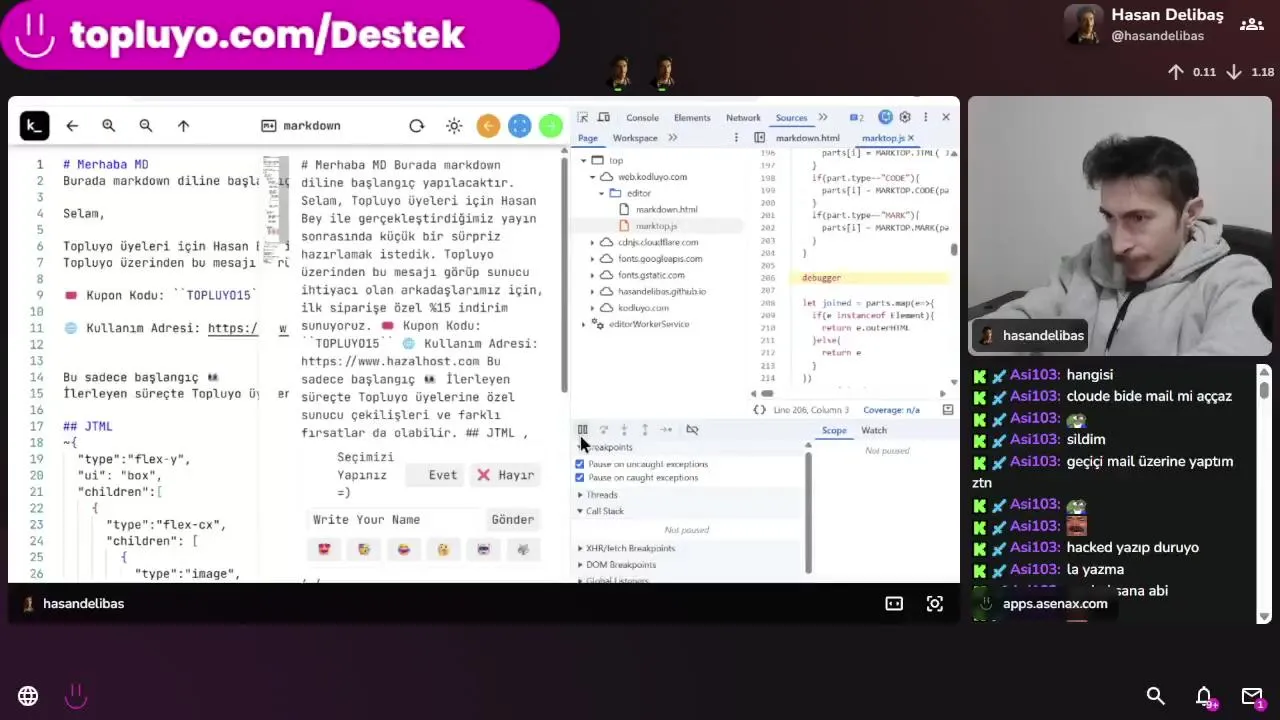Open the DevTools three-dot customize menu
Screen dimensions: 1280x720
[925, 117]
